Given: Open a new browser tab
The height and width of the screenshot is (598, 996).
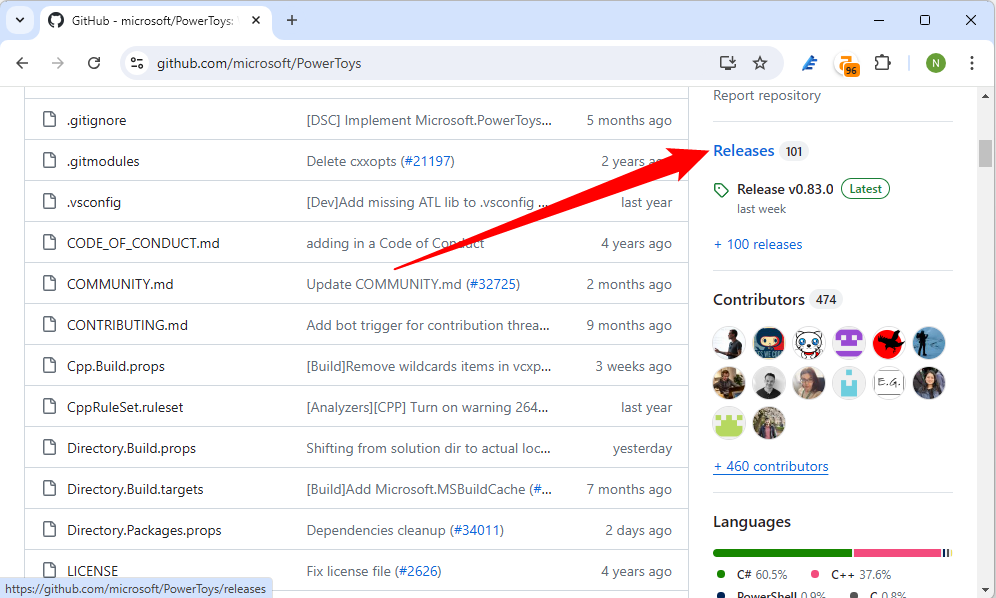Looking at the screenshot, I should 292,20.
